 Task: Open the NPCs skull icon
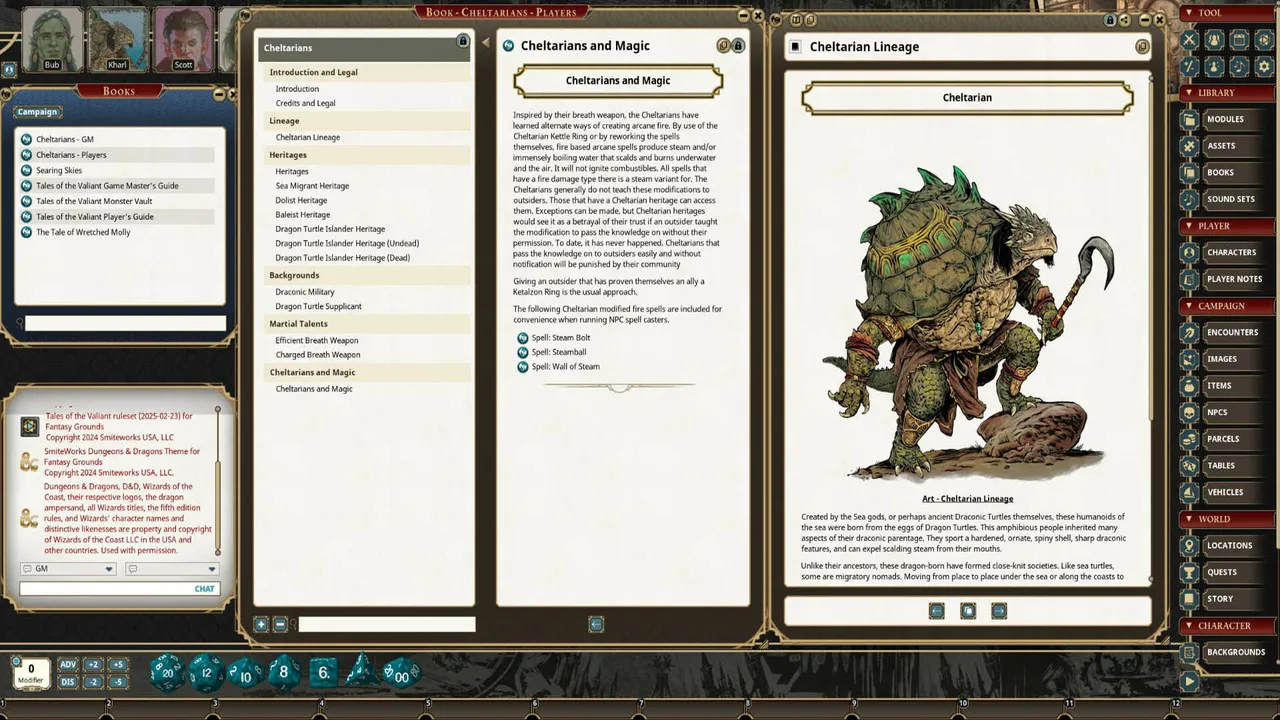pyautogui.click(x=1189, y=412)
